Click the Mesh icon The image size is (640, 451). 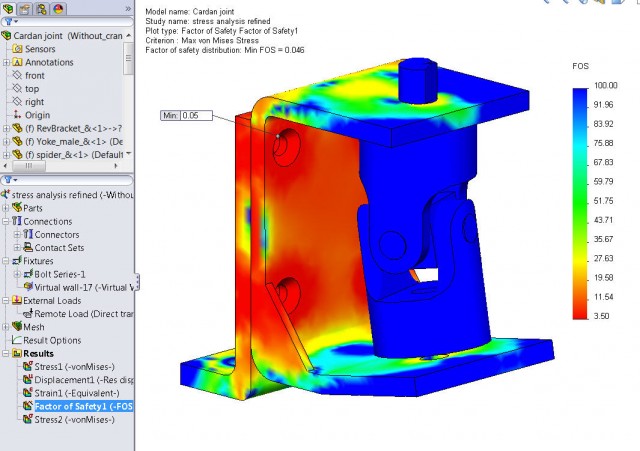click(17, 327)
